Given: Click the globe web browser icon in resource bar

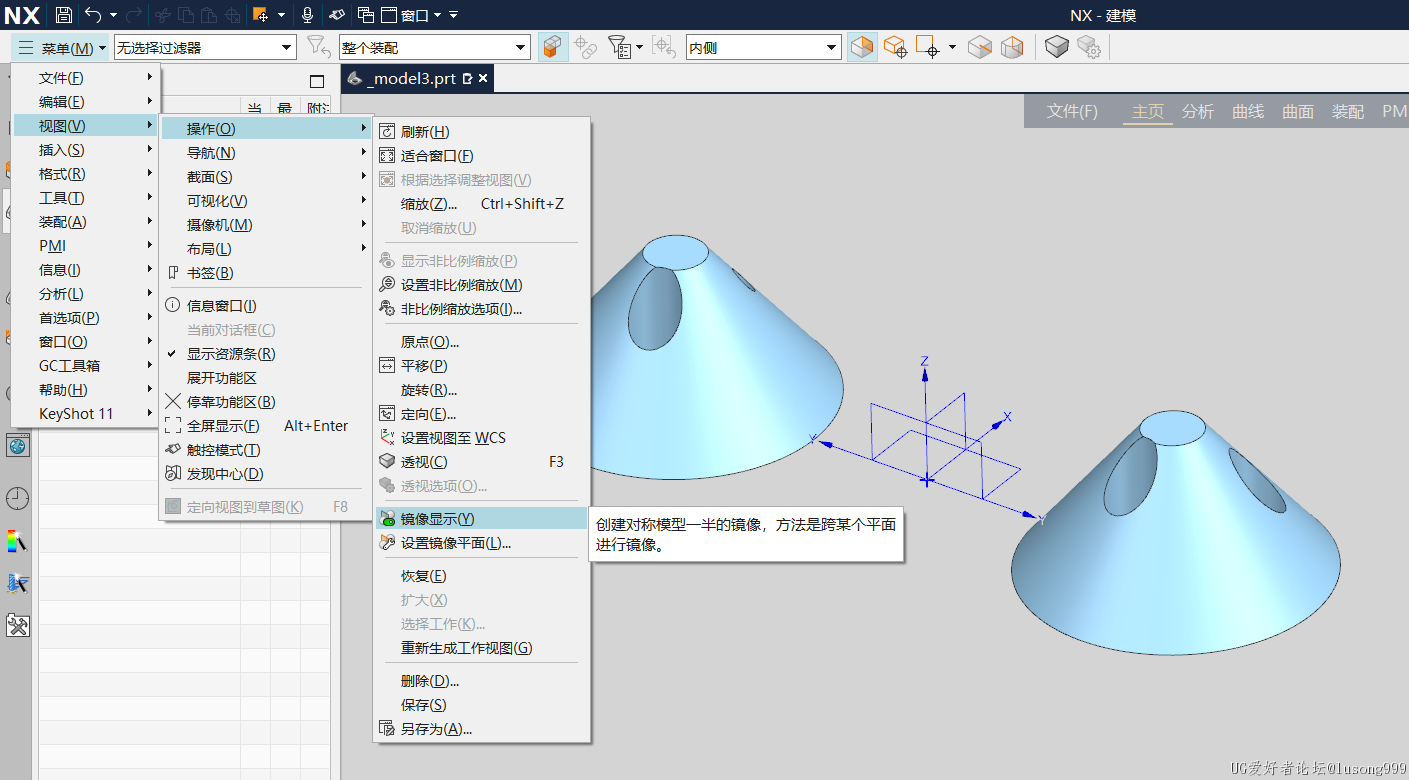Looking at the screenshot, I should click(x=17, y=446).
